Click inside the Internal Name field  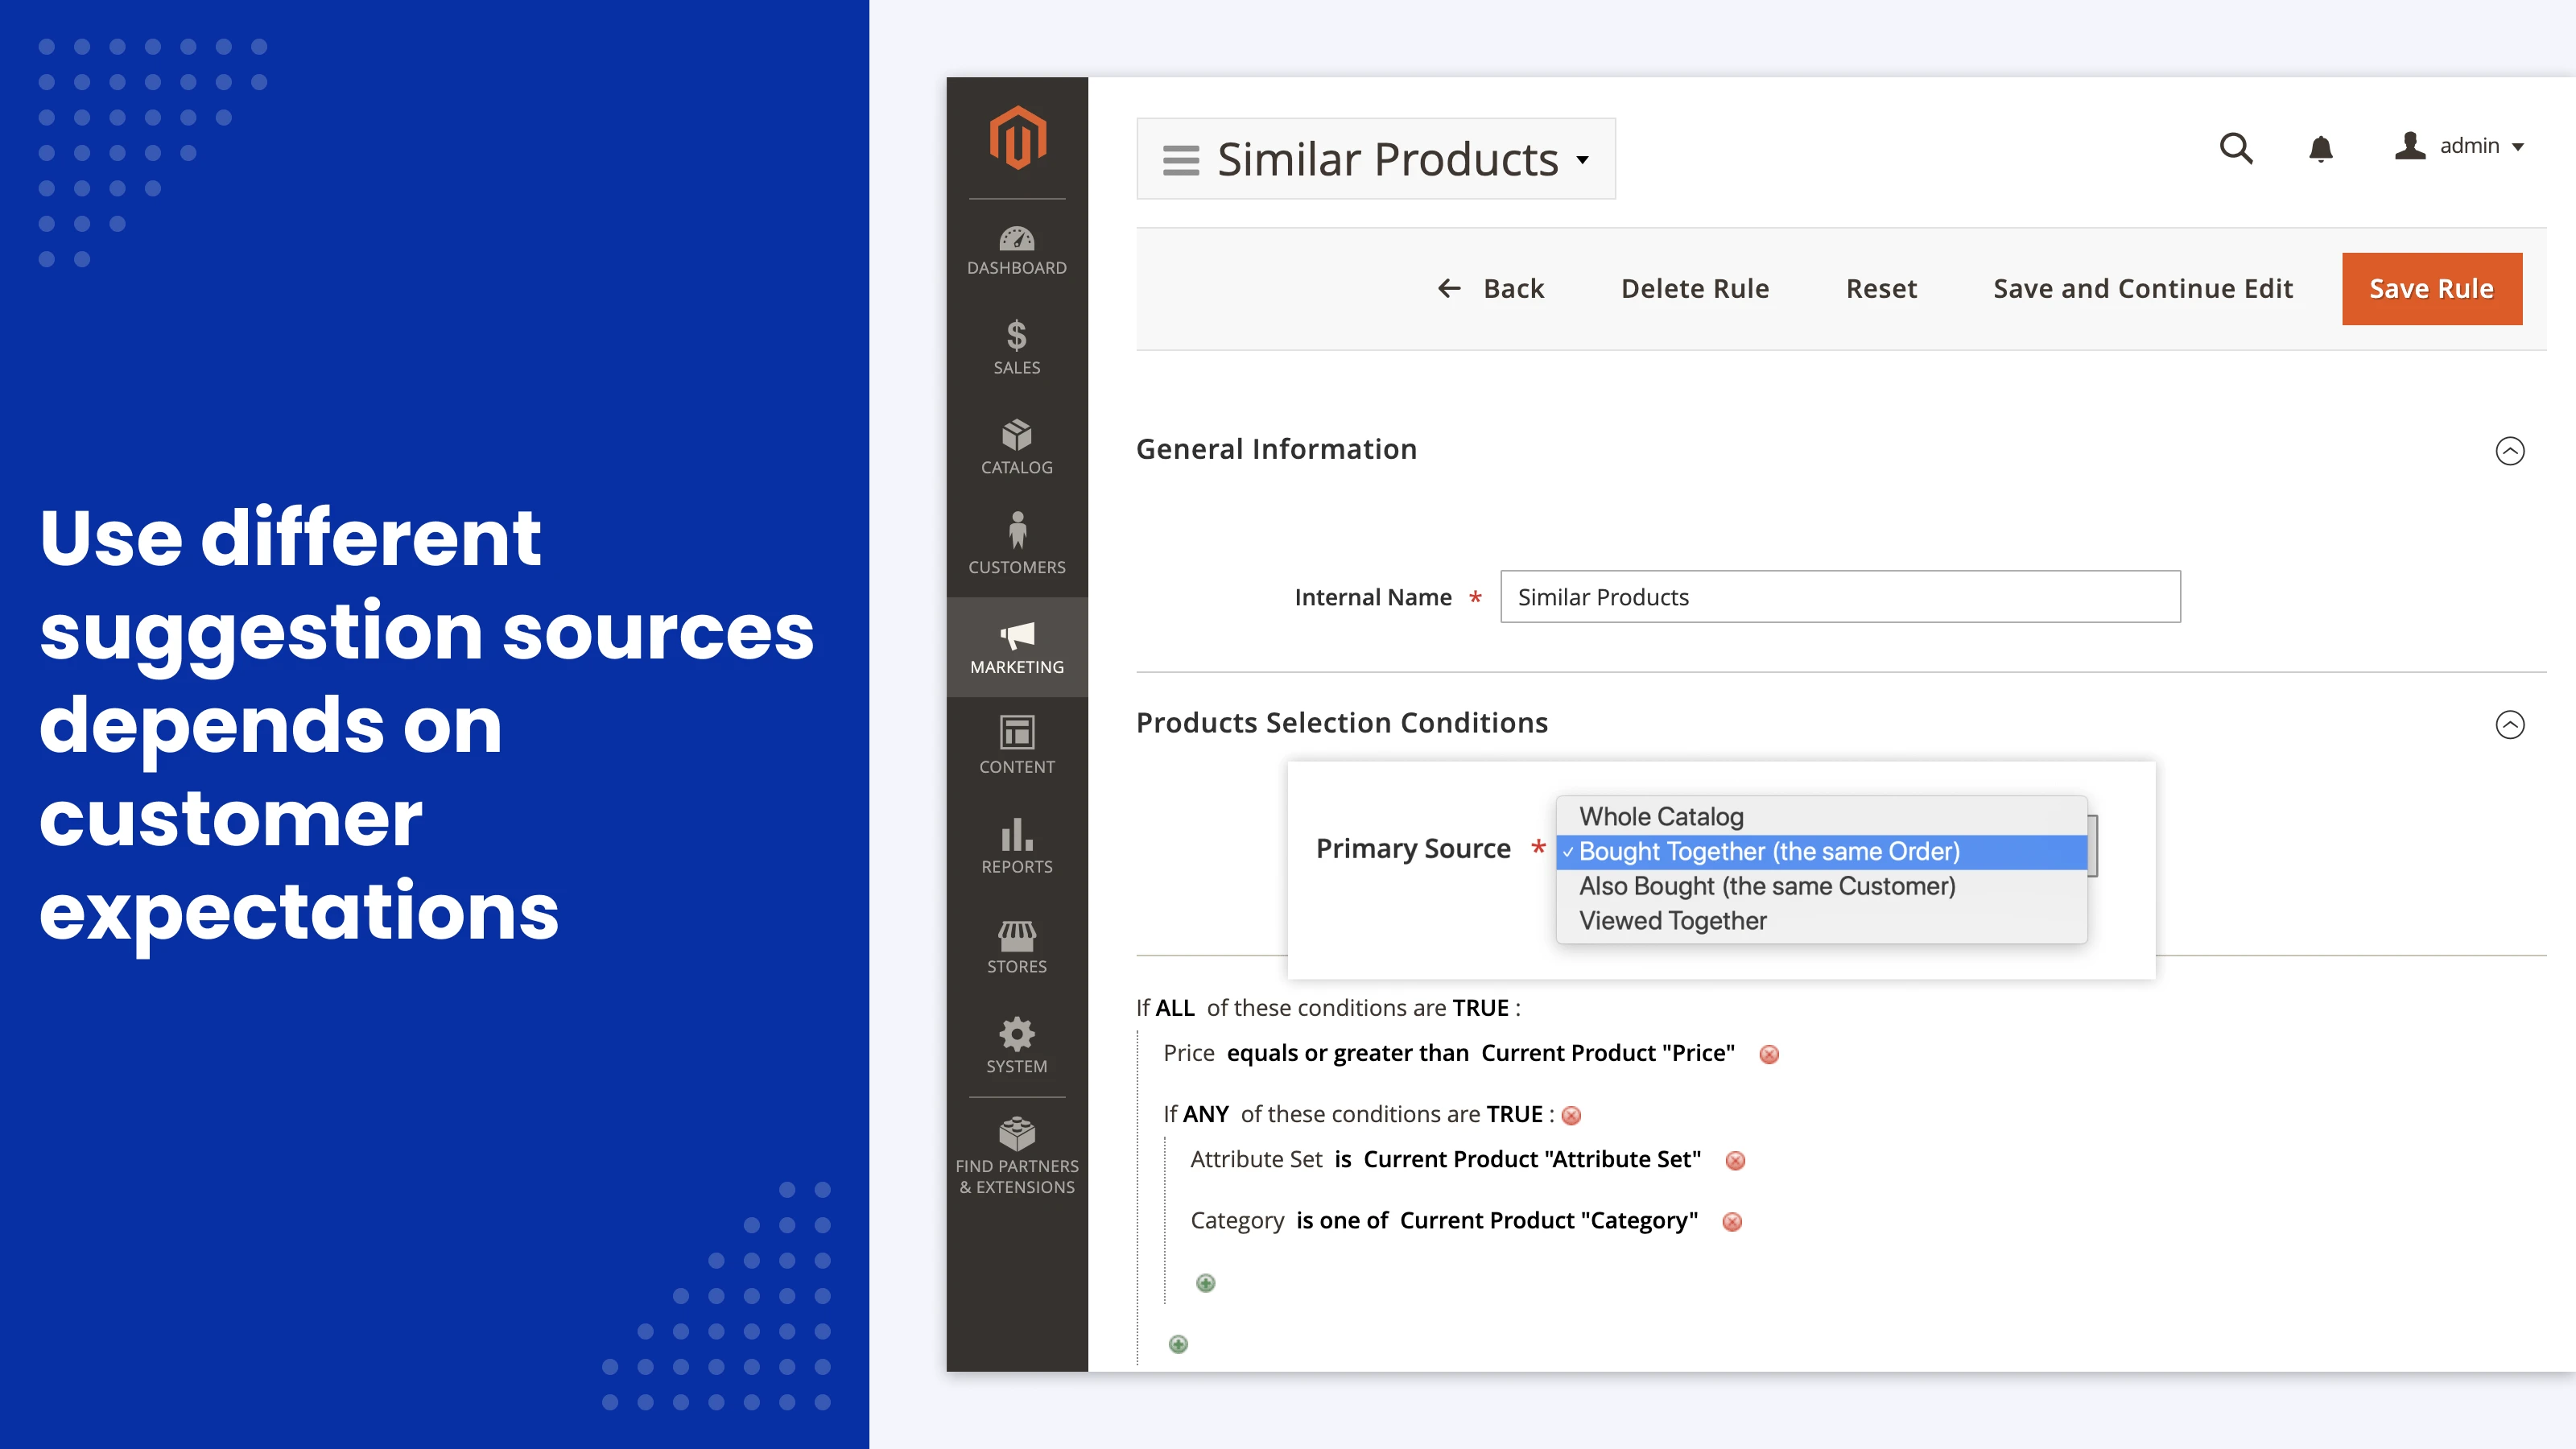click(x=1840, y=596)
